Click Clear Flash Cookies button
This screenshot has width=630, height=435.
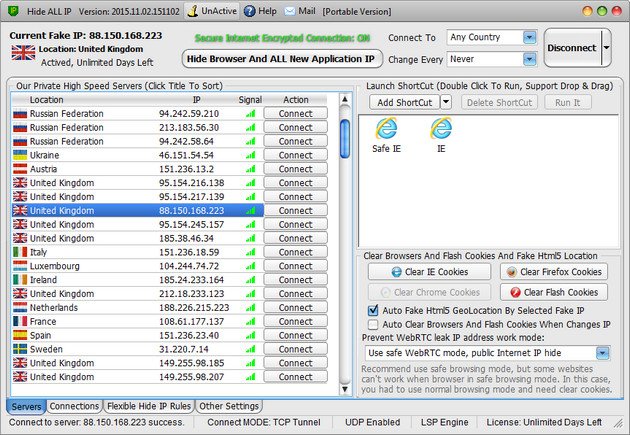click(x=554, y=292)
